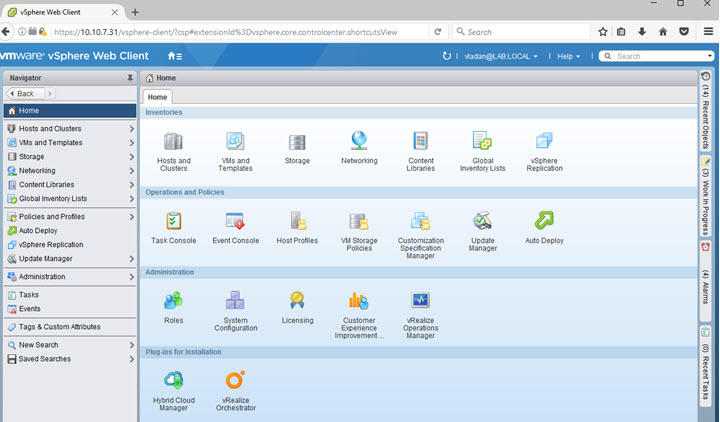Open the Auto Deploy icon in Operations

[x=544, y=221]
